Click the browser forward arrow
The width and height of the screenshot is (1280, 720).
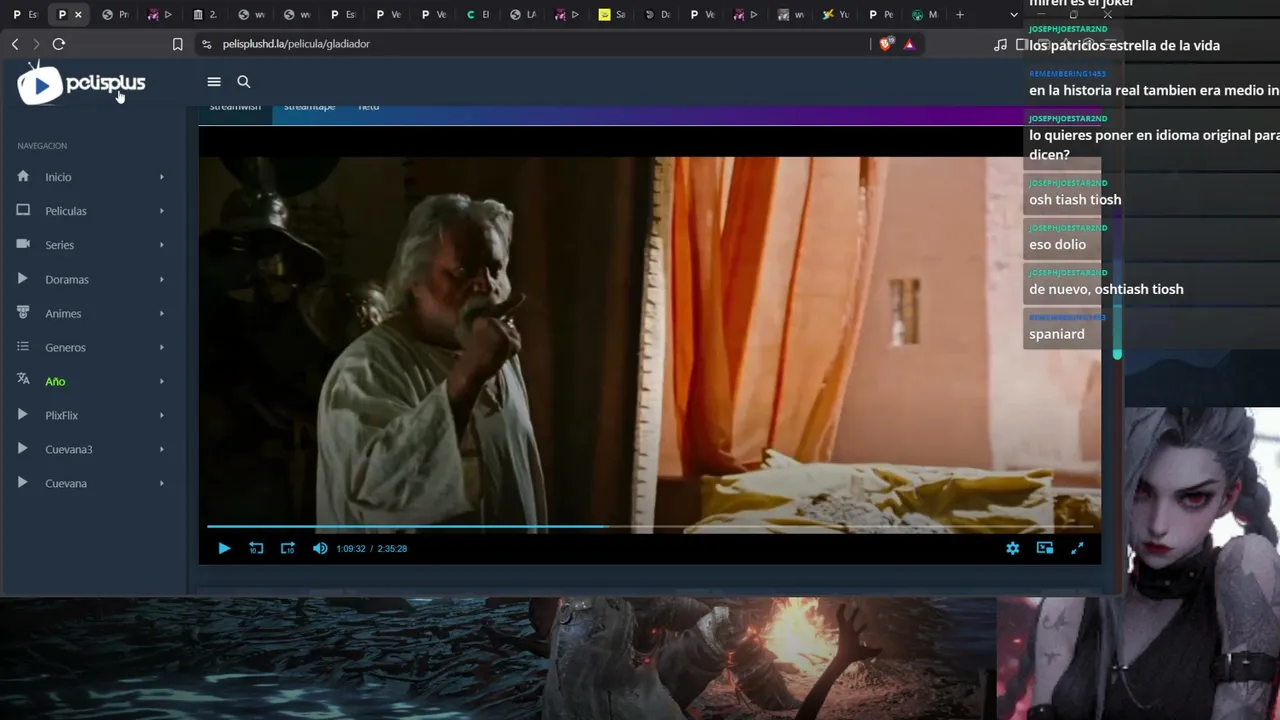pos(36,44)
